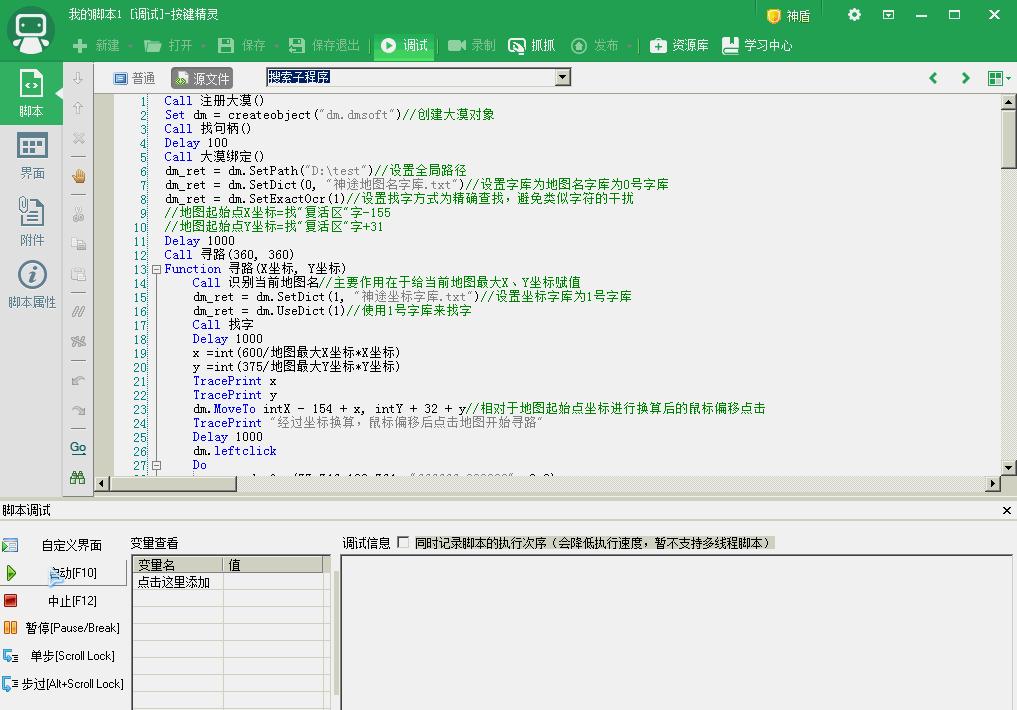Open 资源库 resource library

(679, 46)
